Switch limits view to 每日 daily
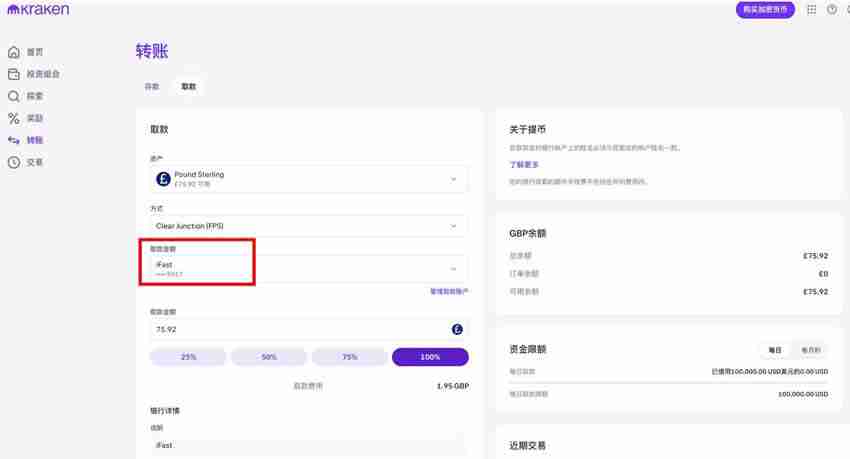Screen dimensions: 850x459 tap(774, 350)
